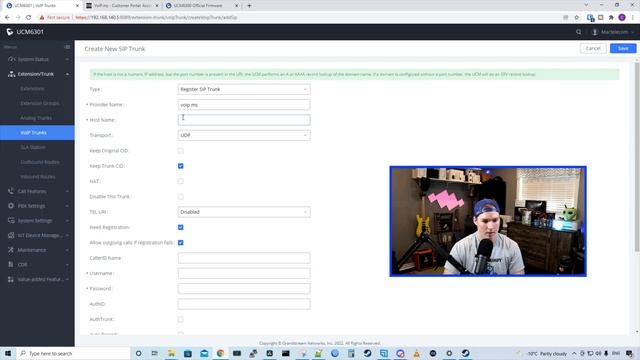Select VoIP Trunks in the sidebar

pyautogui.click(x=37, y=133)
